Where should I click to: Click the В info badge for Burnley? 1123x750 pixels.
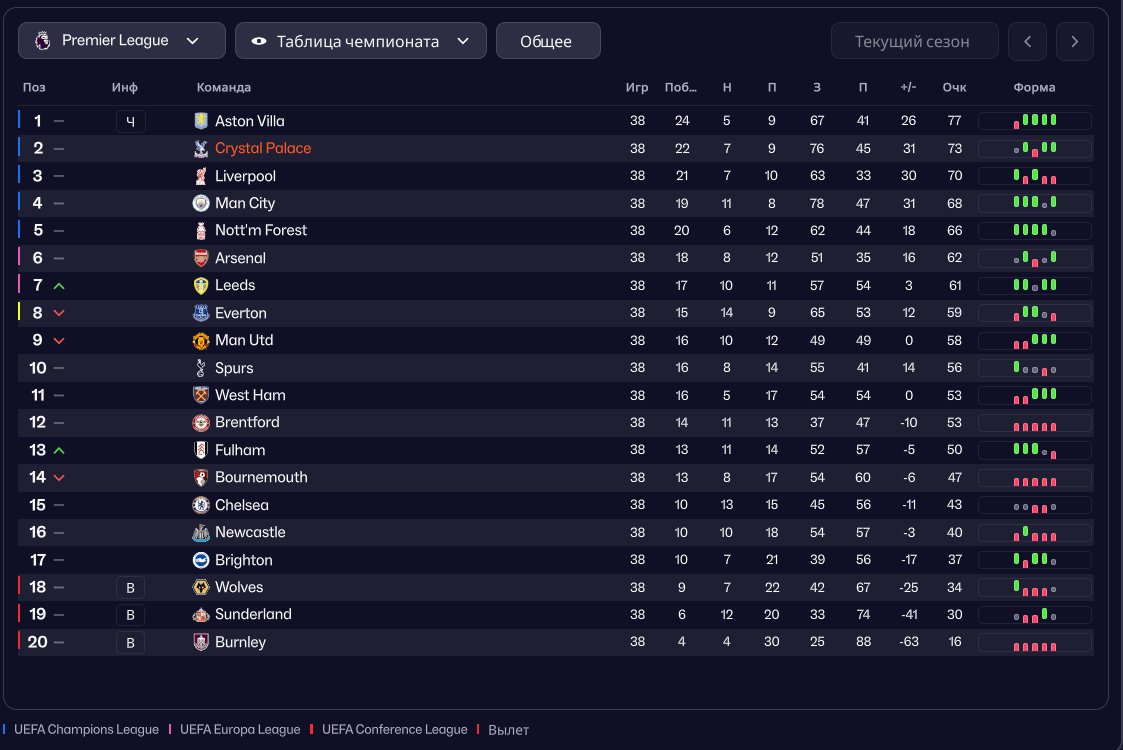(x=130, y=643)
